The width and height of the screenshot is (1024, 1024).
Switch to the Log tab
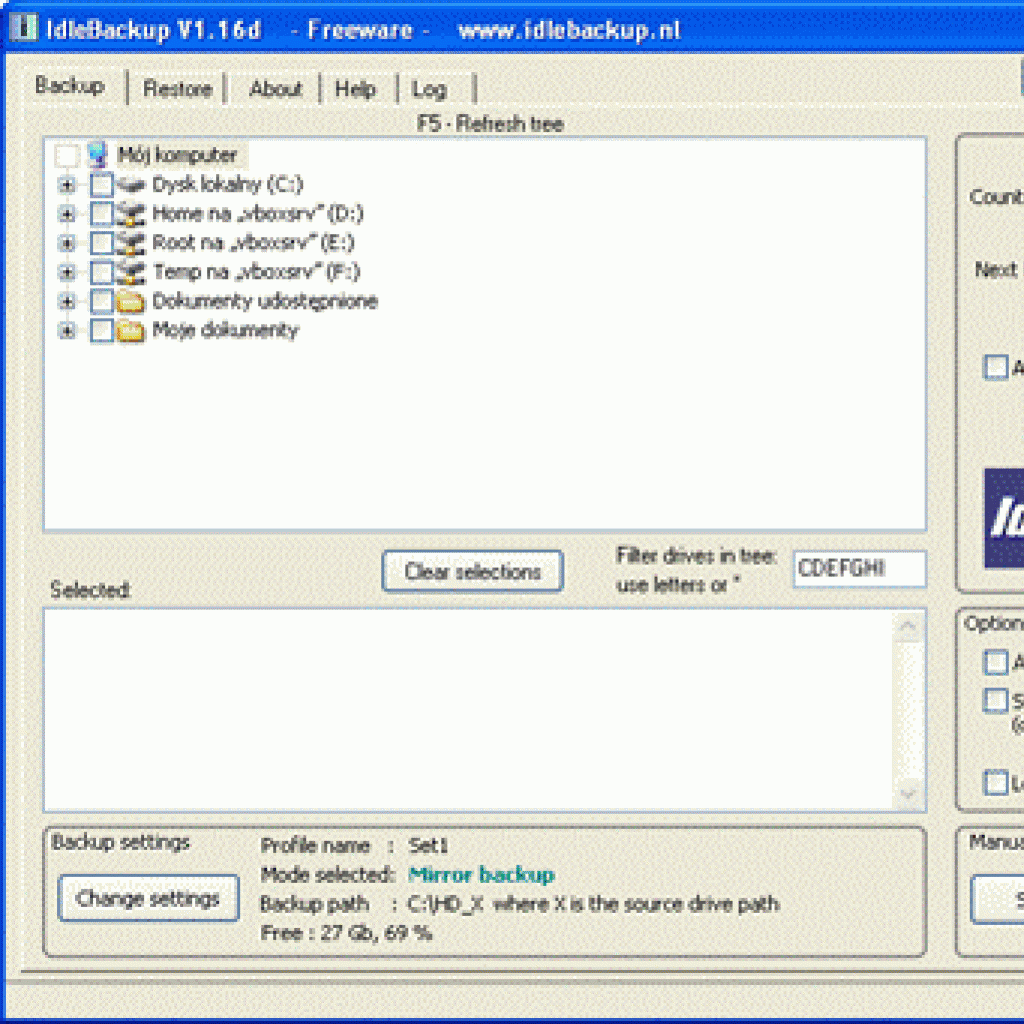[430, 89]
